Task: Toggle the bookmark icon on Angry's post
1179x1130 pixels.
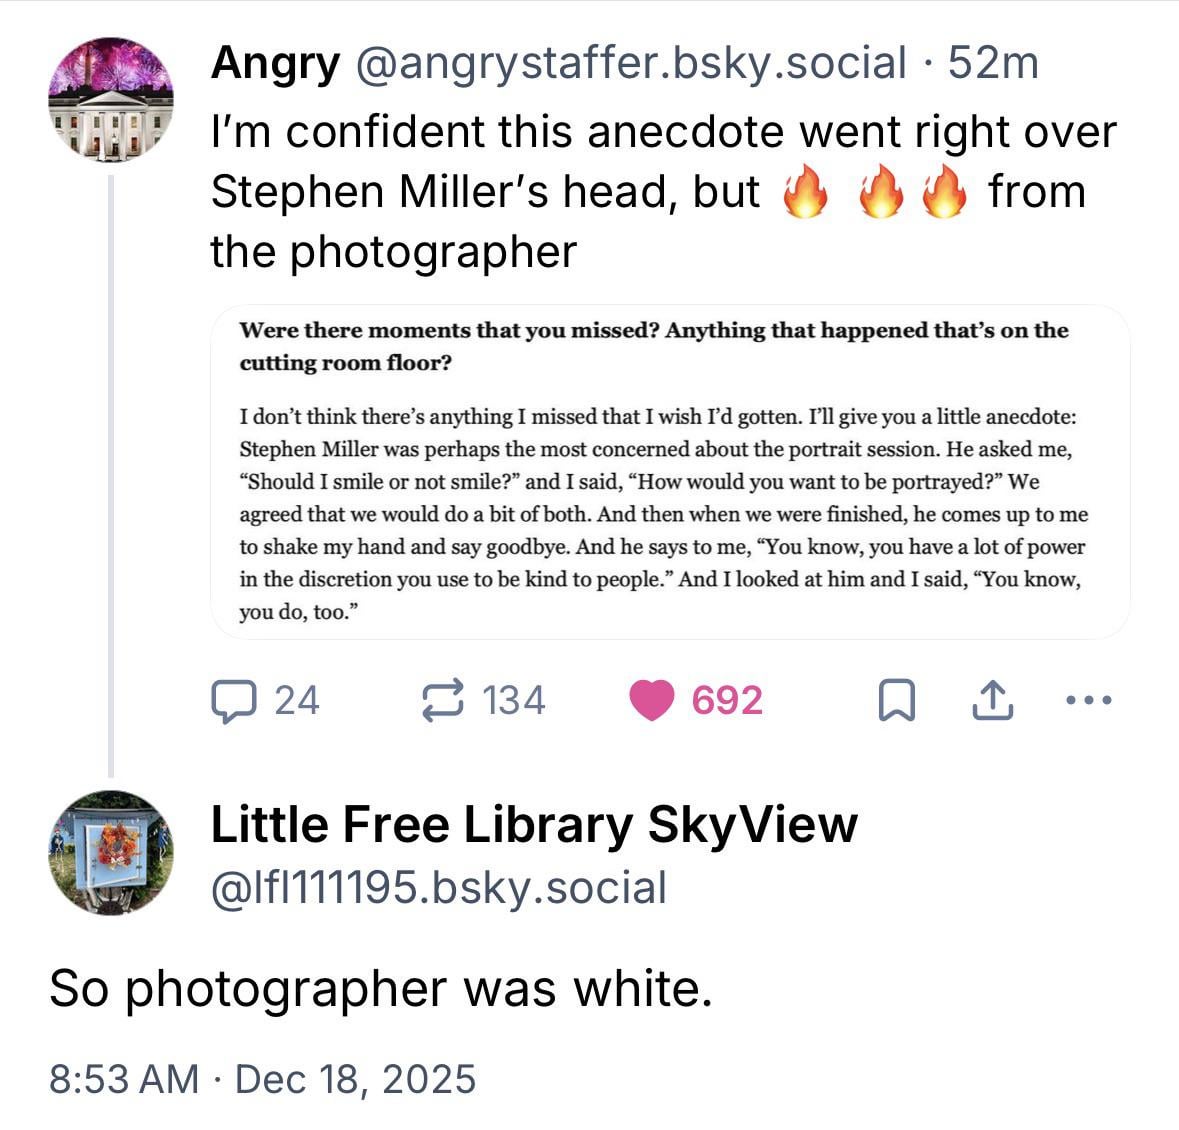Action: pyautogui.click(x=895, y=700)
